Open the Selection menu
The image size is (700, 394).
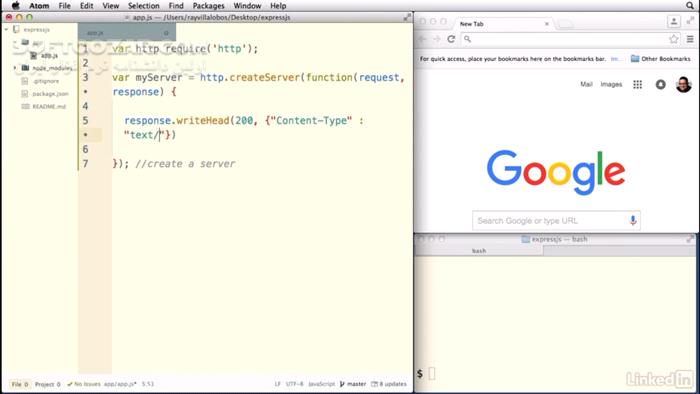click(x=144, y=6)
